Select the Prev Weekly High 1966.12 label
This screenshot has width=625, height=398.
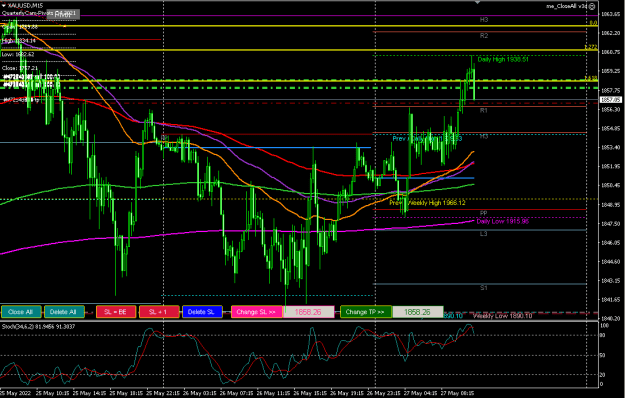(427, 203)
